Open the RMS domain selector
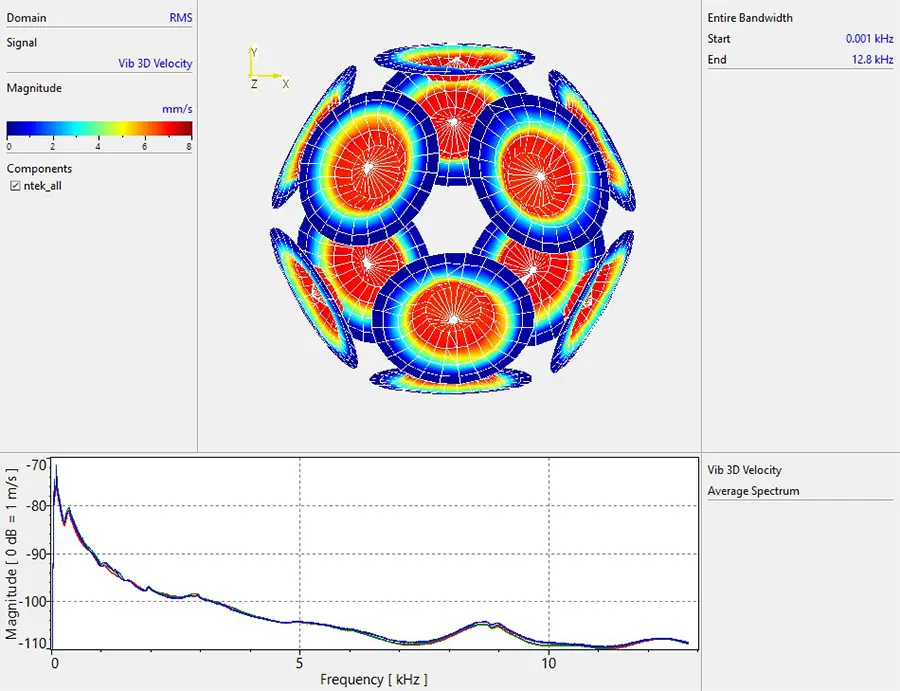Screen dimensions: 900x691 pos(180,18)
